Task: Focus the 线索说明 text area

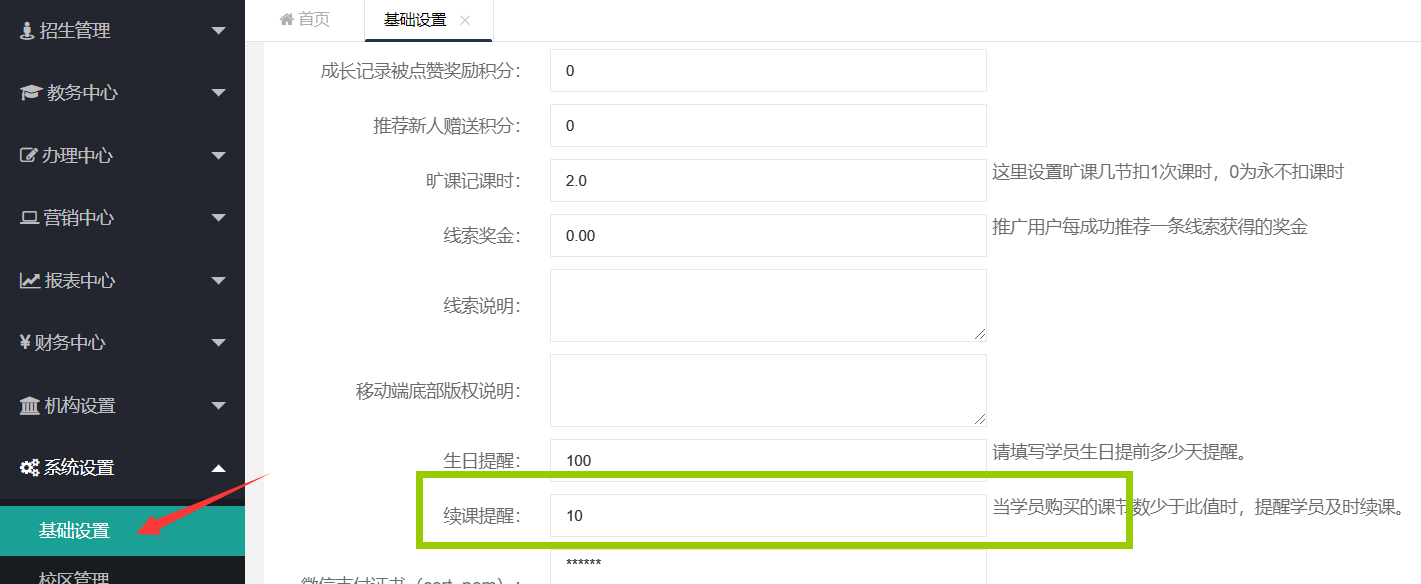Action: click(x=767, y=305)
